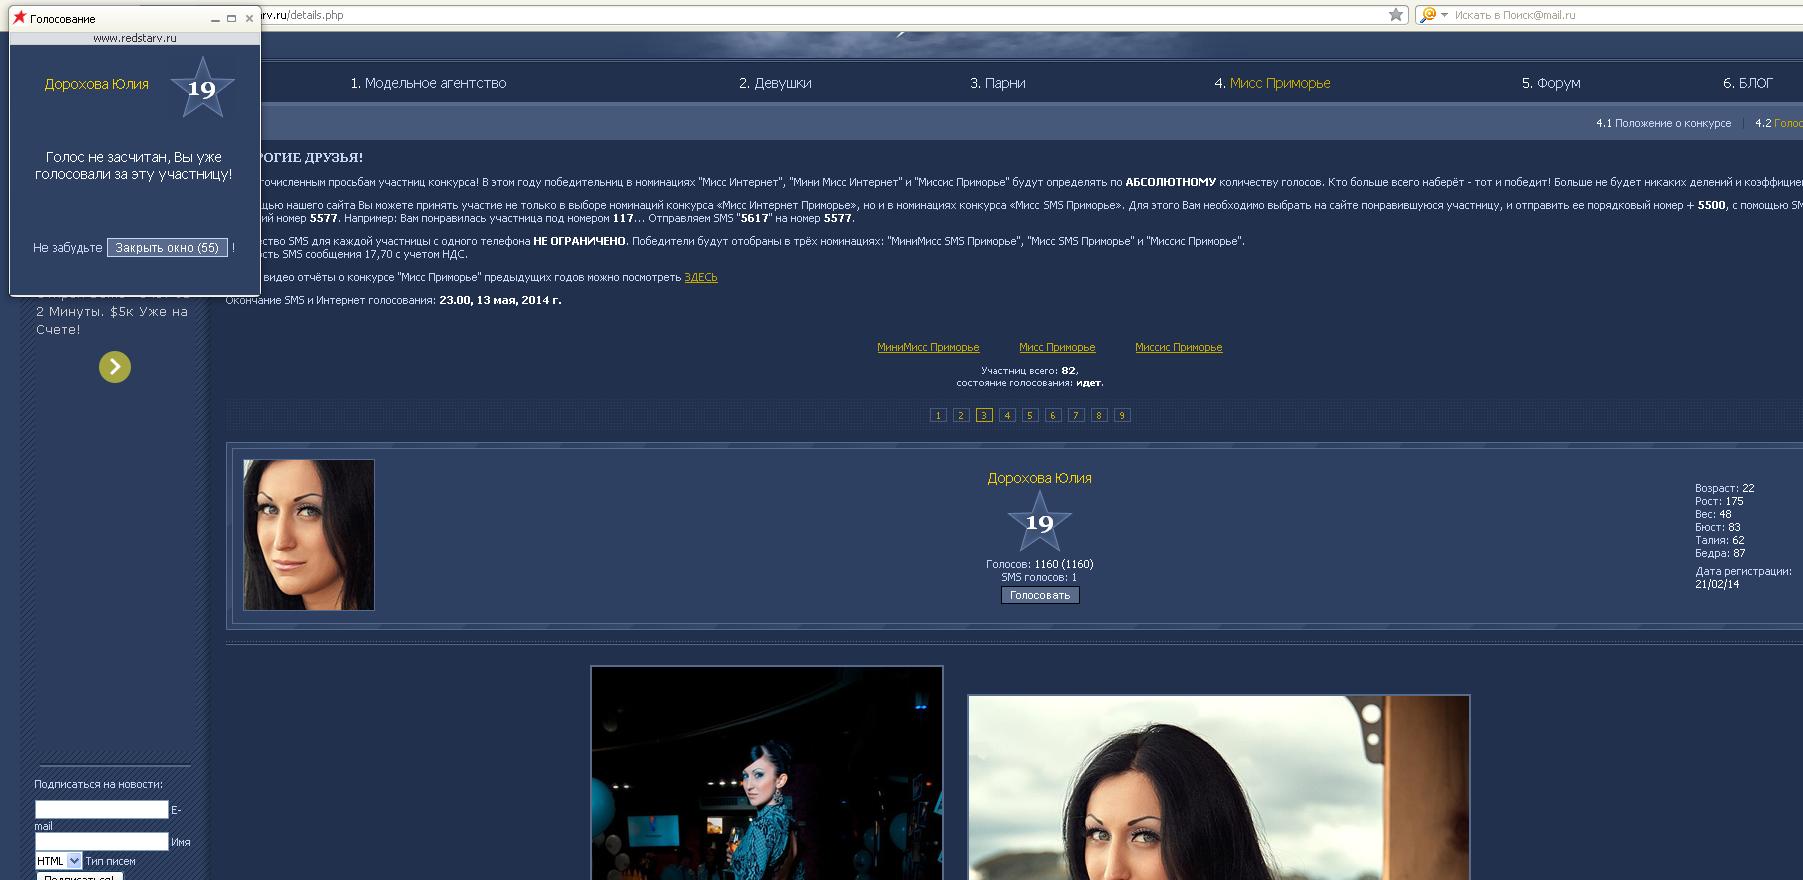Go to contestants page 5
Image resolution: width=1803 pixels, height=880 pixels.
[1030, 415]
